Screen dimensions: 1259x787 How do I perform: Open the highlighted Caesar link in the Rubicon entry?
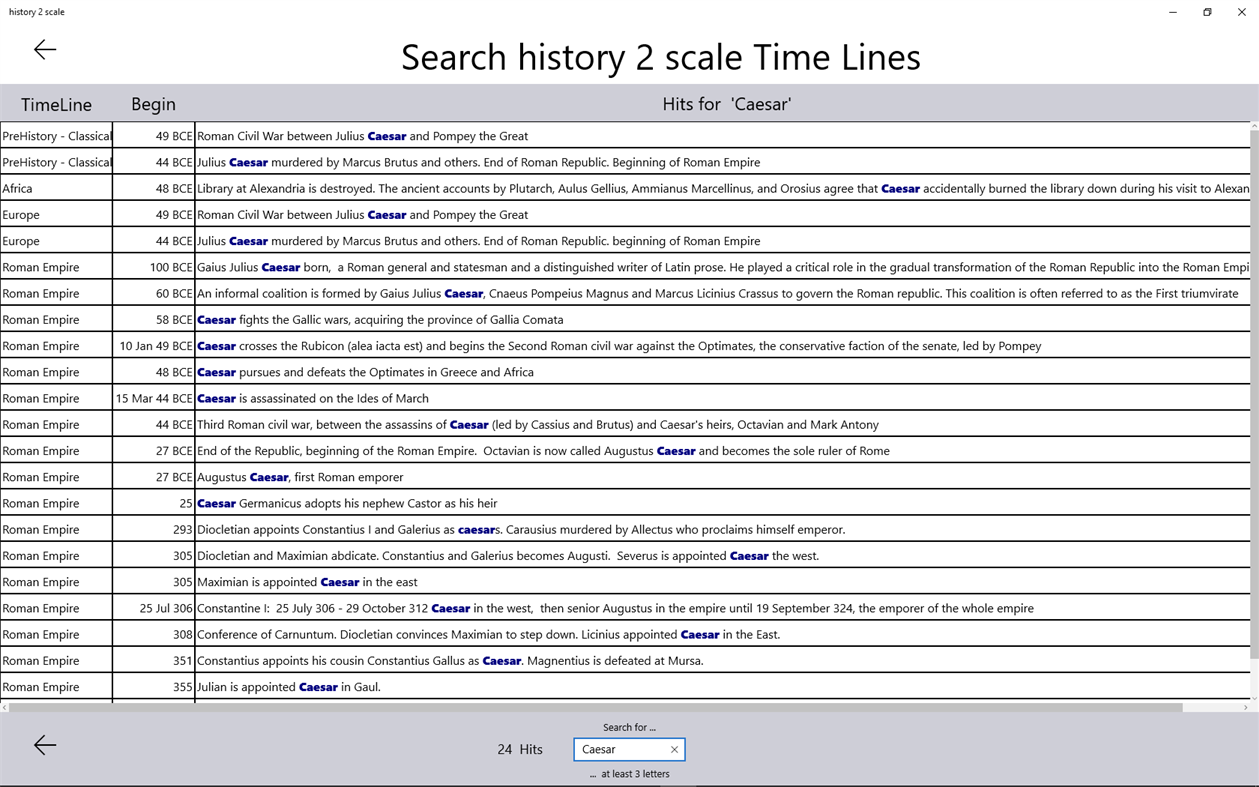pyautogui.click(x=216, y=345)
